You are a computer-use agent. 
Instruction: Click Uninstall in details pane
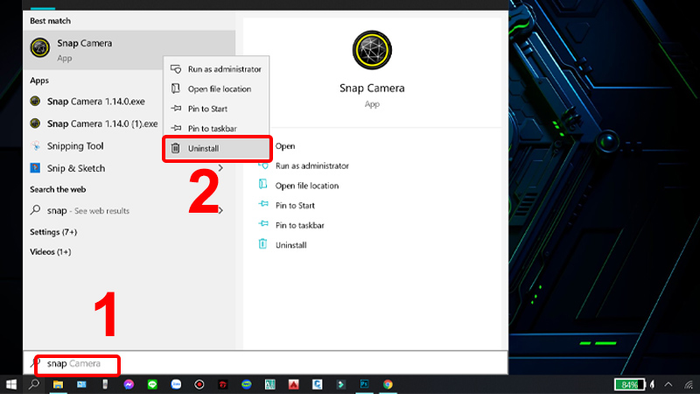pyautogui.click(x=291, y=245)
